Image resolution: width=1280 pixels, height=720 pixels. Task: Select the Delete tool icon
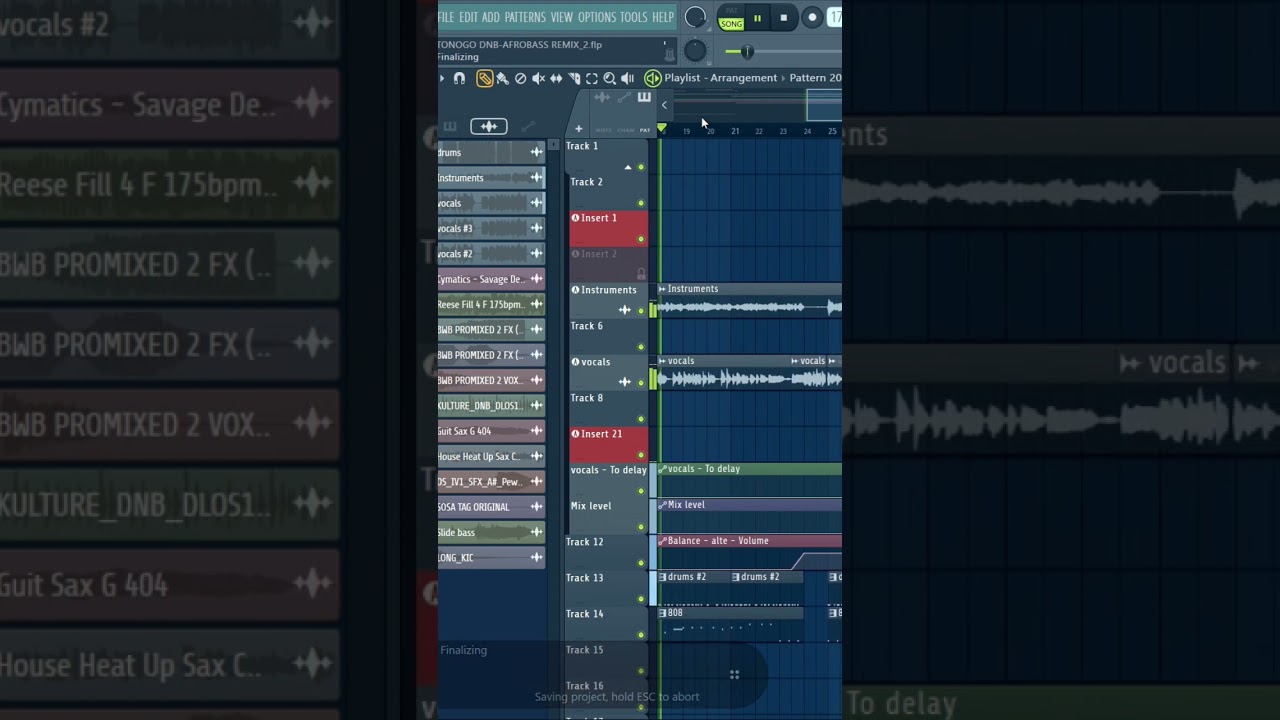[x=520, y=78]
